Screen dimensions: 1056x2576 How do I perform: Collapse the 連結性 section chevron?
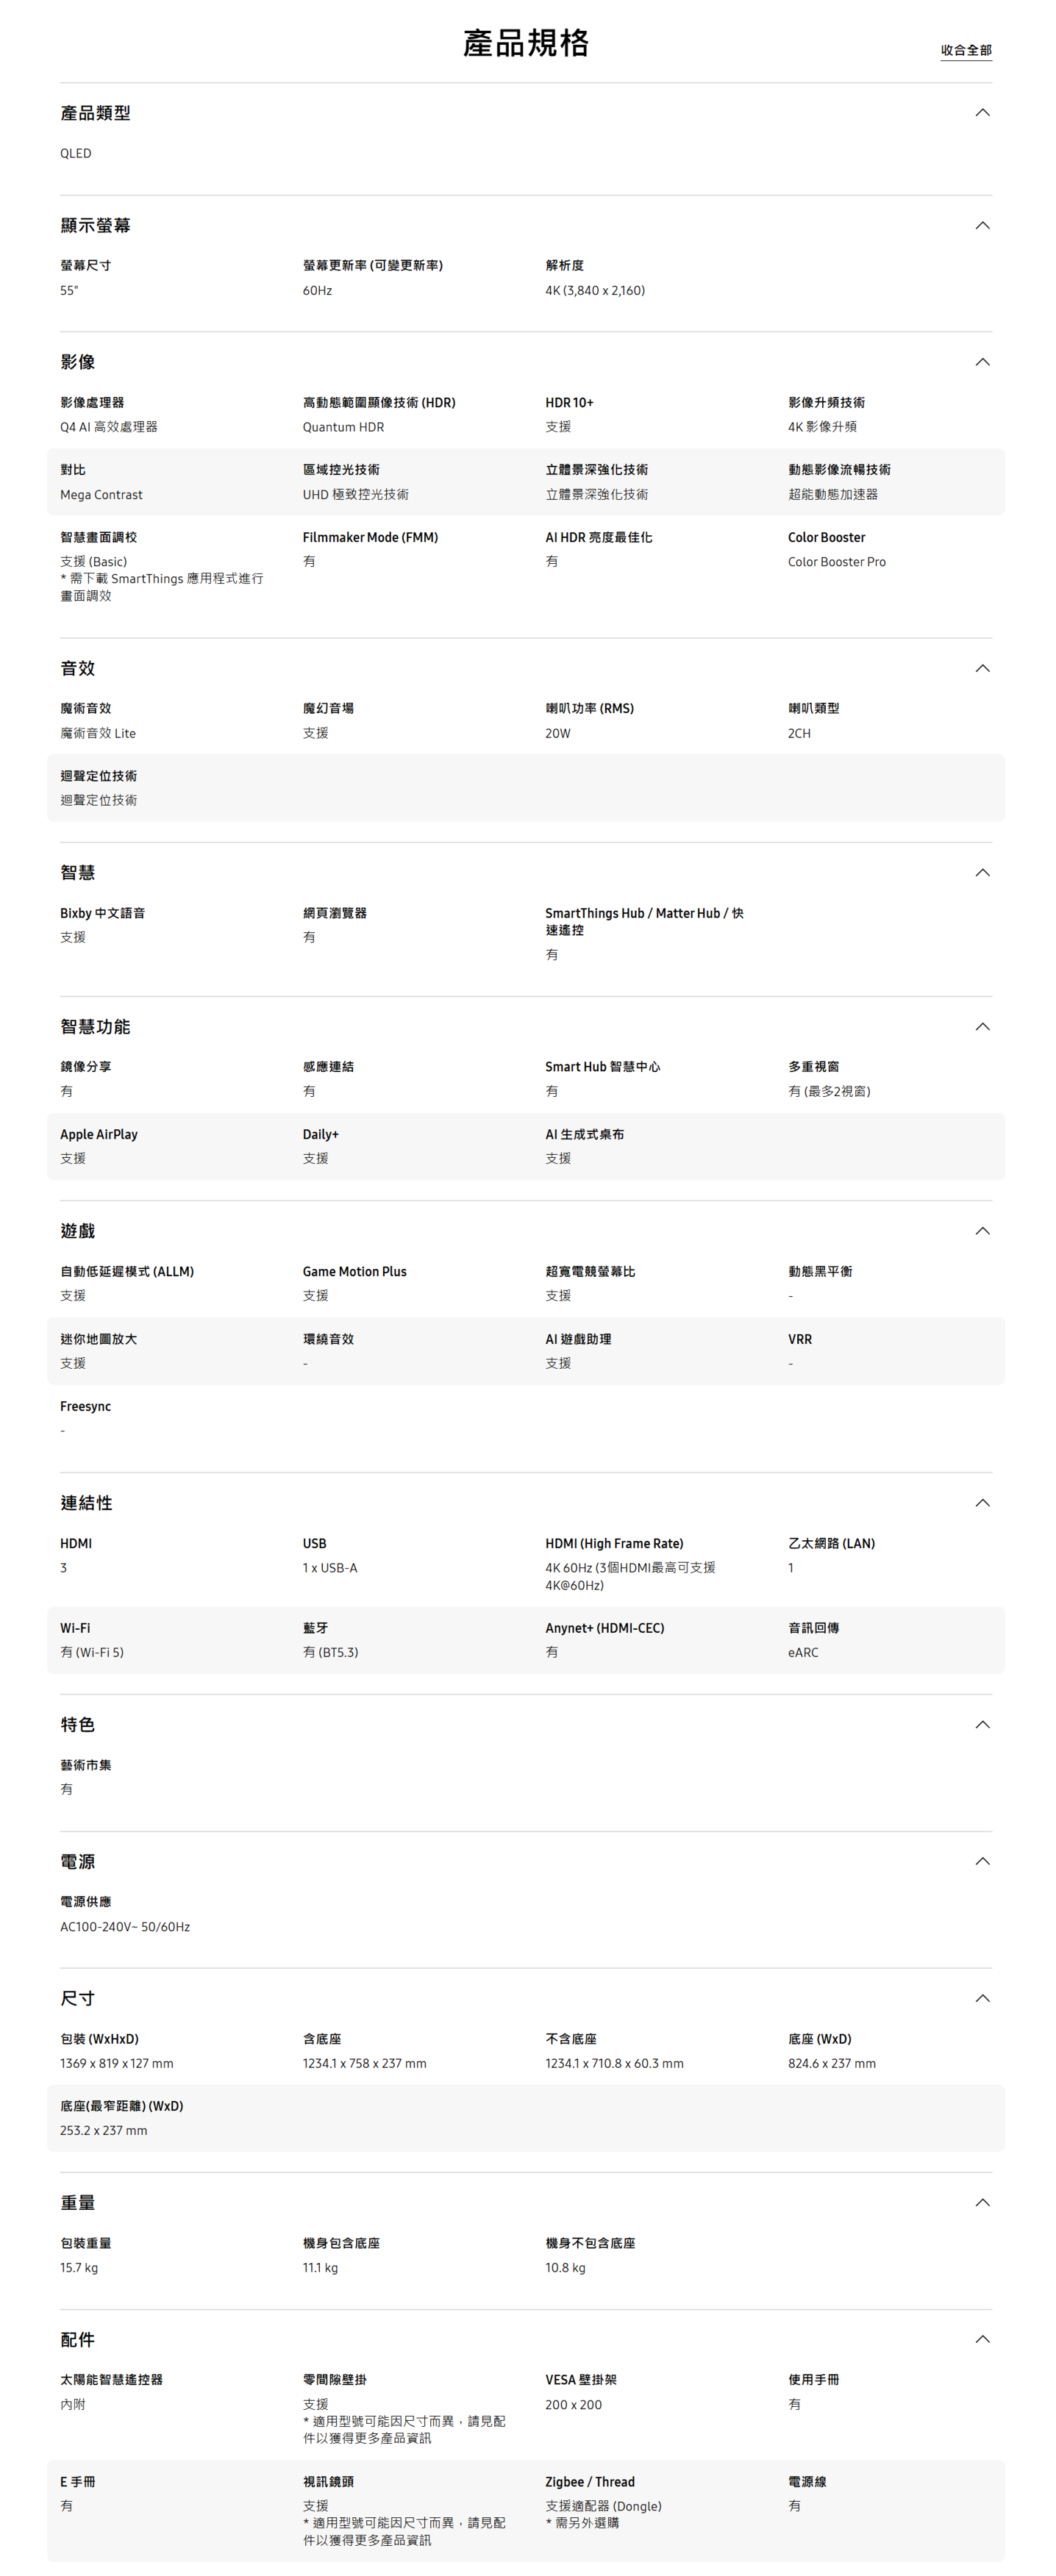coord(982,1503)
